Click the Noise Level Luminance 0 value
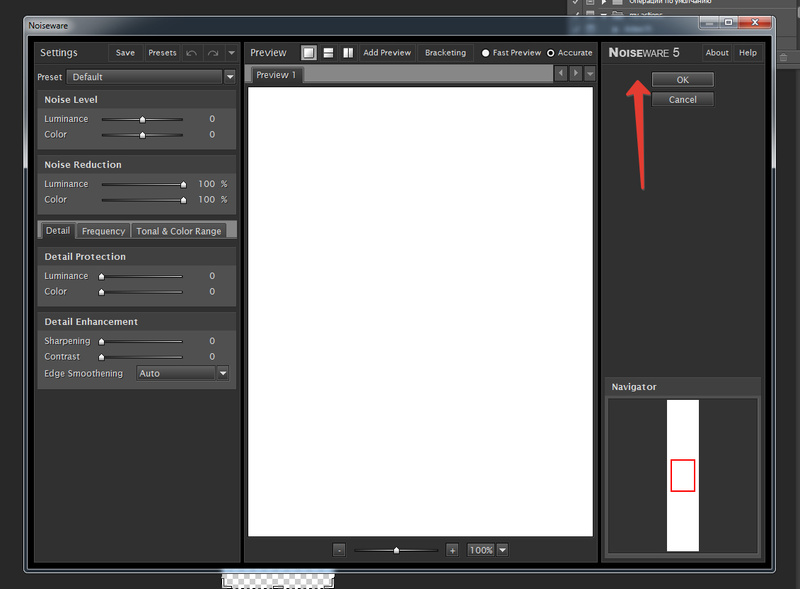The height and width of the screenshot is (589, 800). (212, 119)
